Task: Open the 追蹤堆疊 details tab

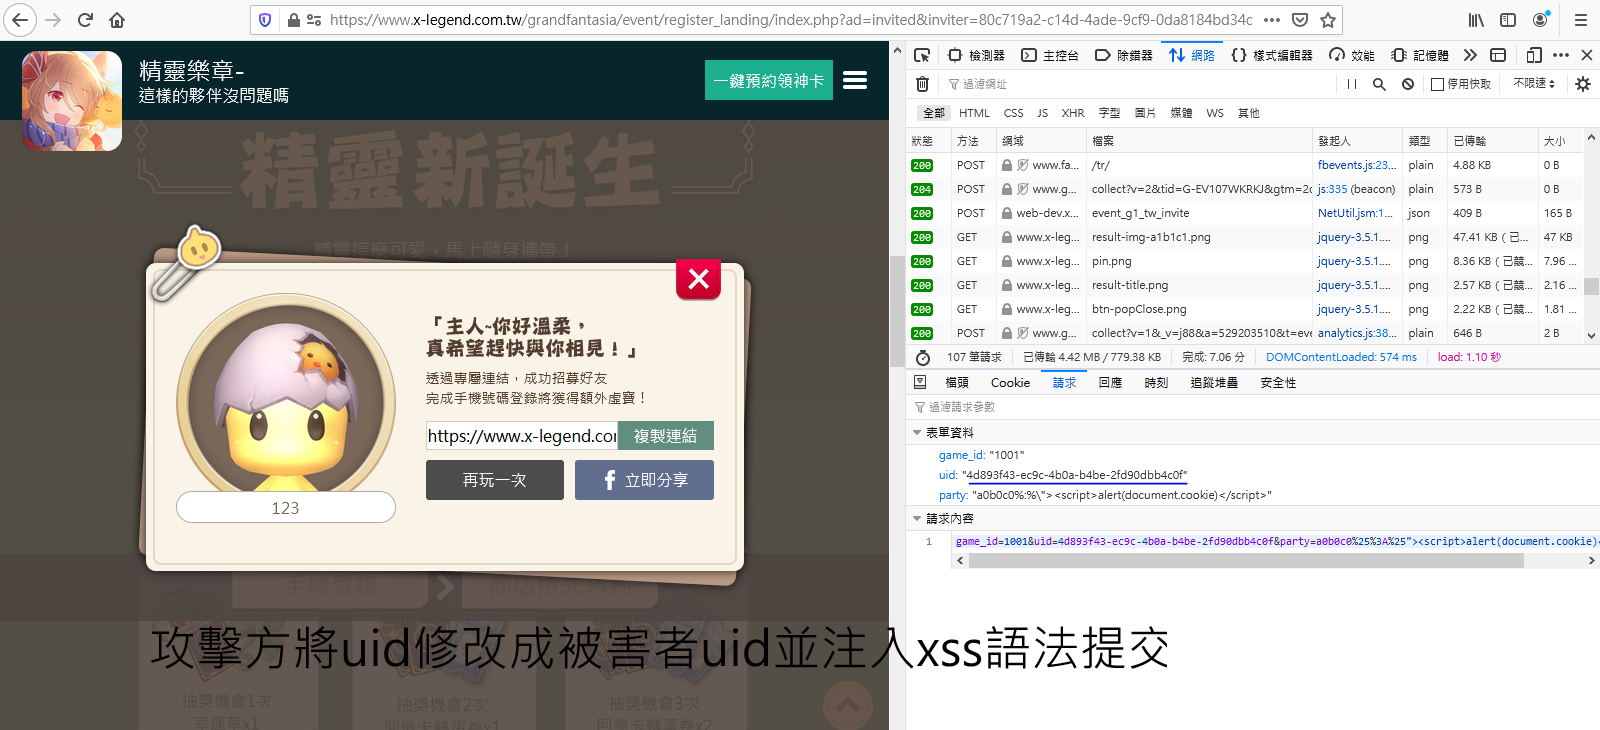Action: click(x=1214, y=383)
